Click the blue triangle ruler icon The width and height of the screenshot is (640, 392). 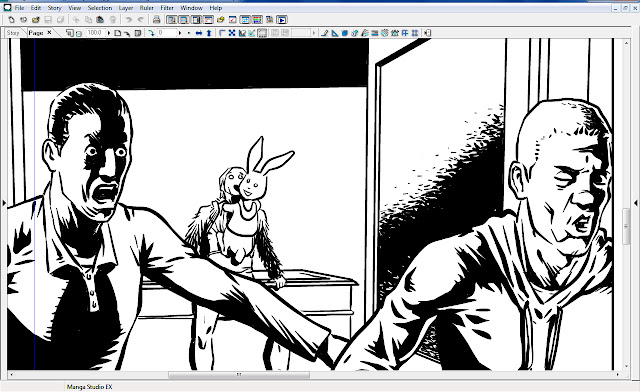[x=335, y=33]
